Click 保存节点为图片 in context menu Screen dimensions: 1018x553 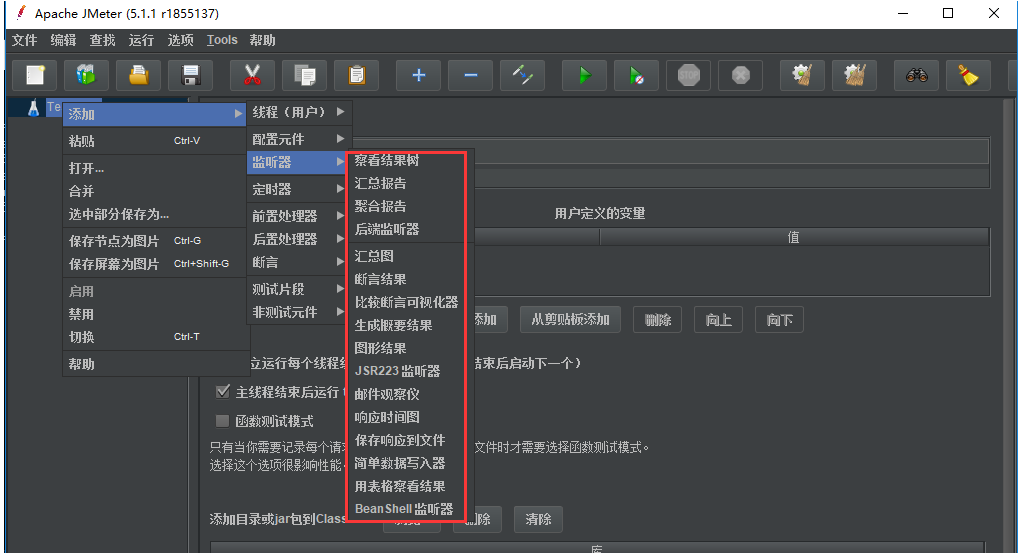155,241
